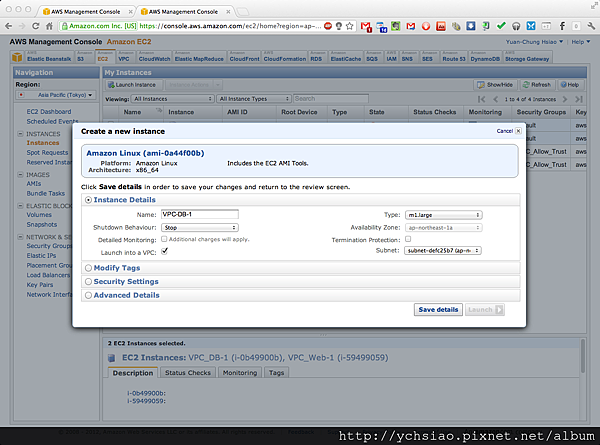The image size is (600, 445).
Task: Open the Volumes navigation link
Action: pyautogui.click(x=39, y=215)
